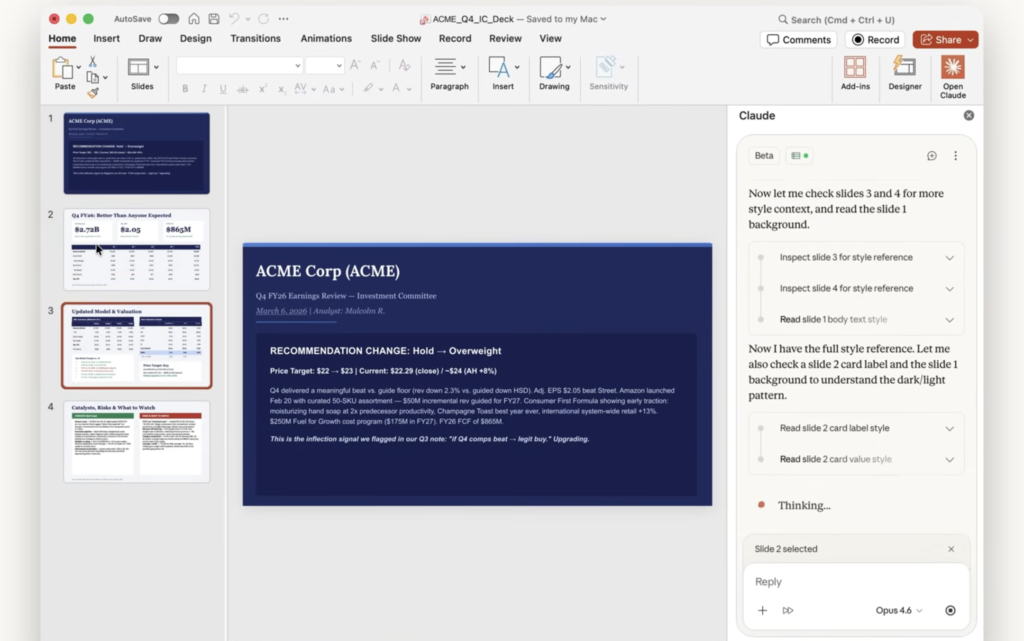Open the Claude panel vertical dots menu
Viewport: 1024px width, 641px height.
955,156
